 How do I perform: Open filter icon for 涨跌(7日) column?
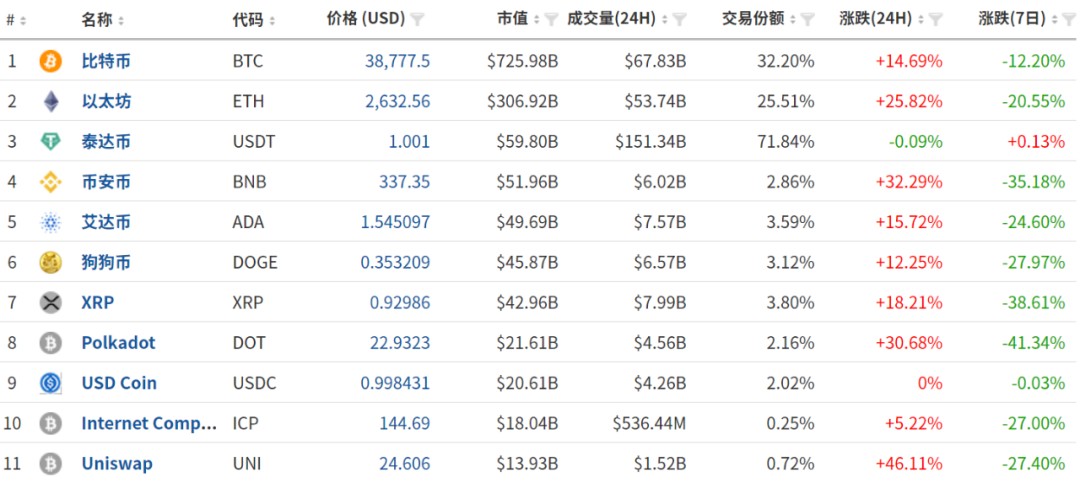click(x=1069, y=19)
